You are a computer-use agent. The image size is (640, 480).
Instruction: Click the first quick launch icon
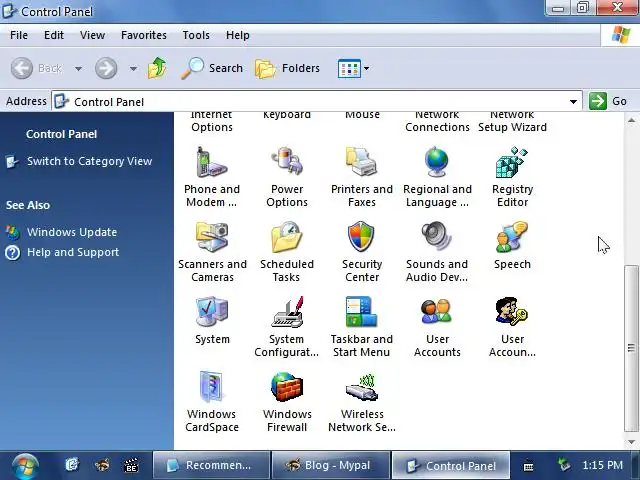(x=72, y=464)
